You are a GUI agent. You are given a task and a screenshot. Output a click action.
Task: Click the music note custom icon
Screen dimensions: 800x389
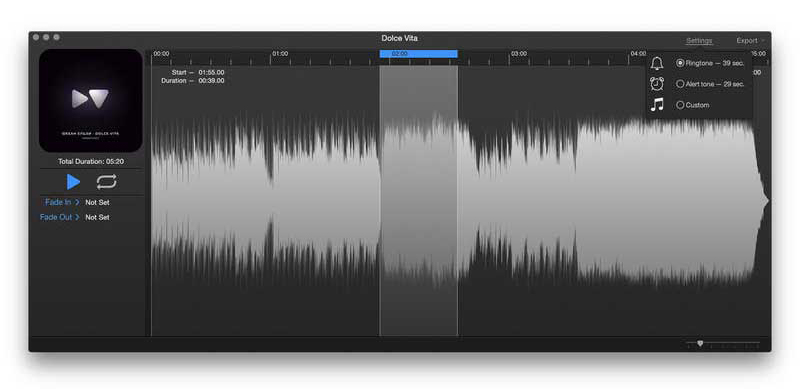(657, 105)
